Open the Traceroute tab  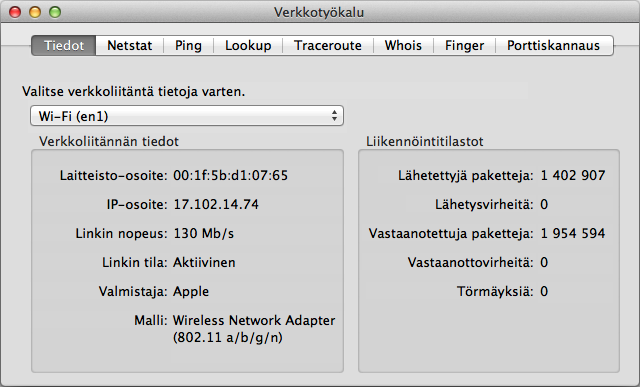[328, 45]
